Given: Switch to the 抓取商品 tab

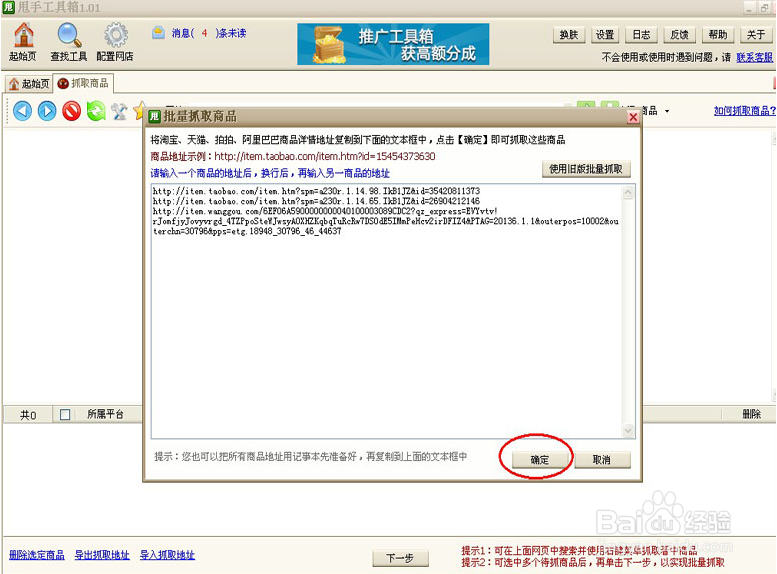Looking at the screenshot, I should 83,83.
